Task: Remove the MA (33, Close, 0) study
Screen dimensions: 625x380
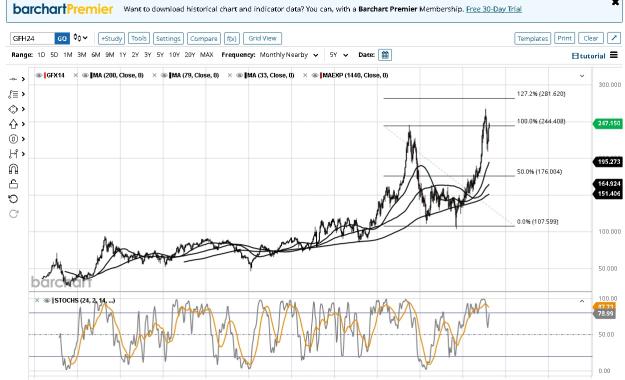Action: pos(230,75)
